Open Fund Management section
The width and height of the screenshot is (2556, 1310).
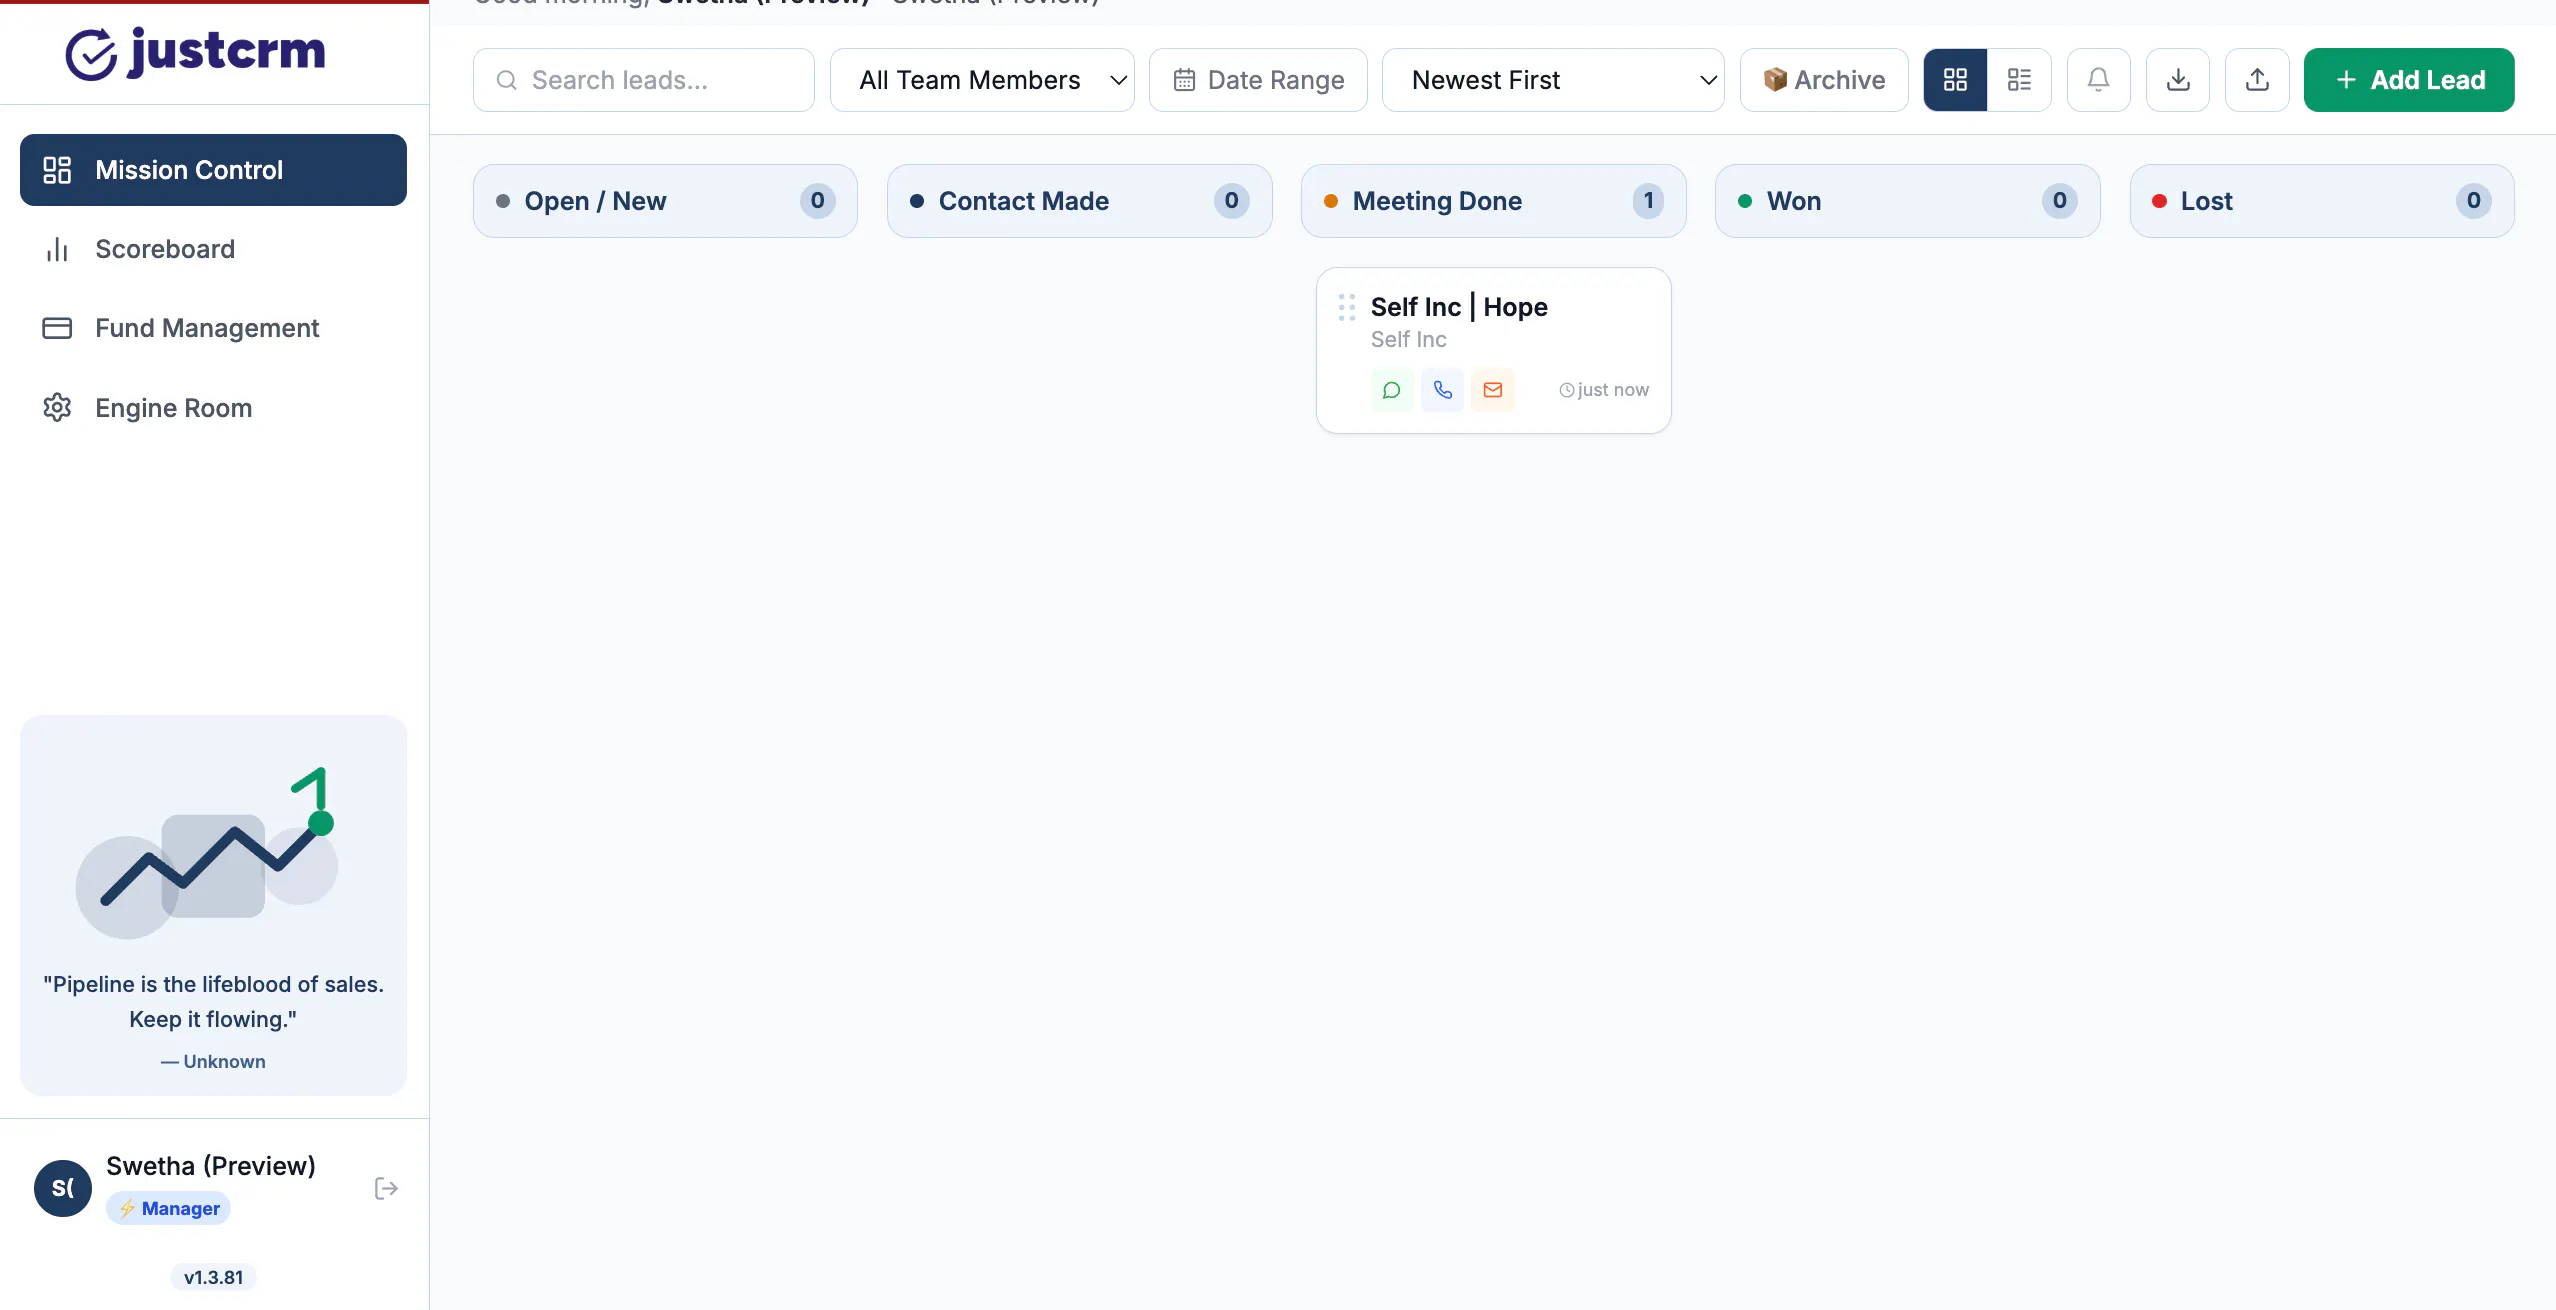click(x=213, y=328)
